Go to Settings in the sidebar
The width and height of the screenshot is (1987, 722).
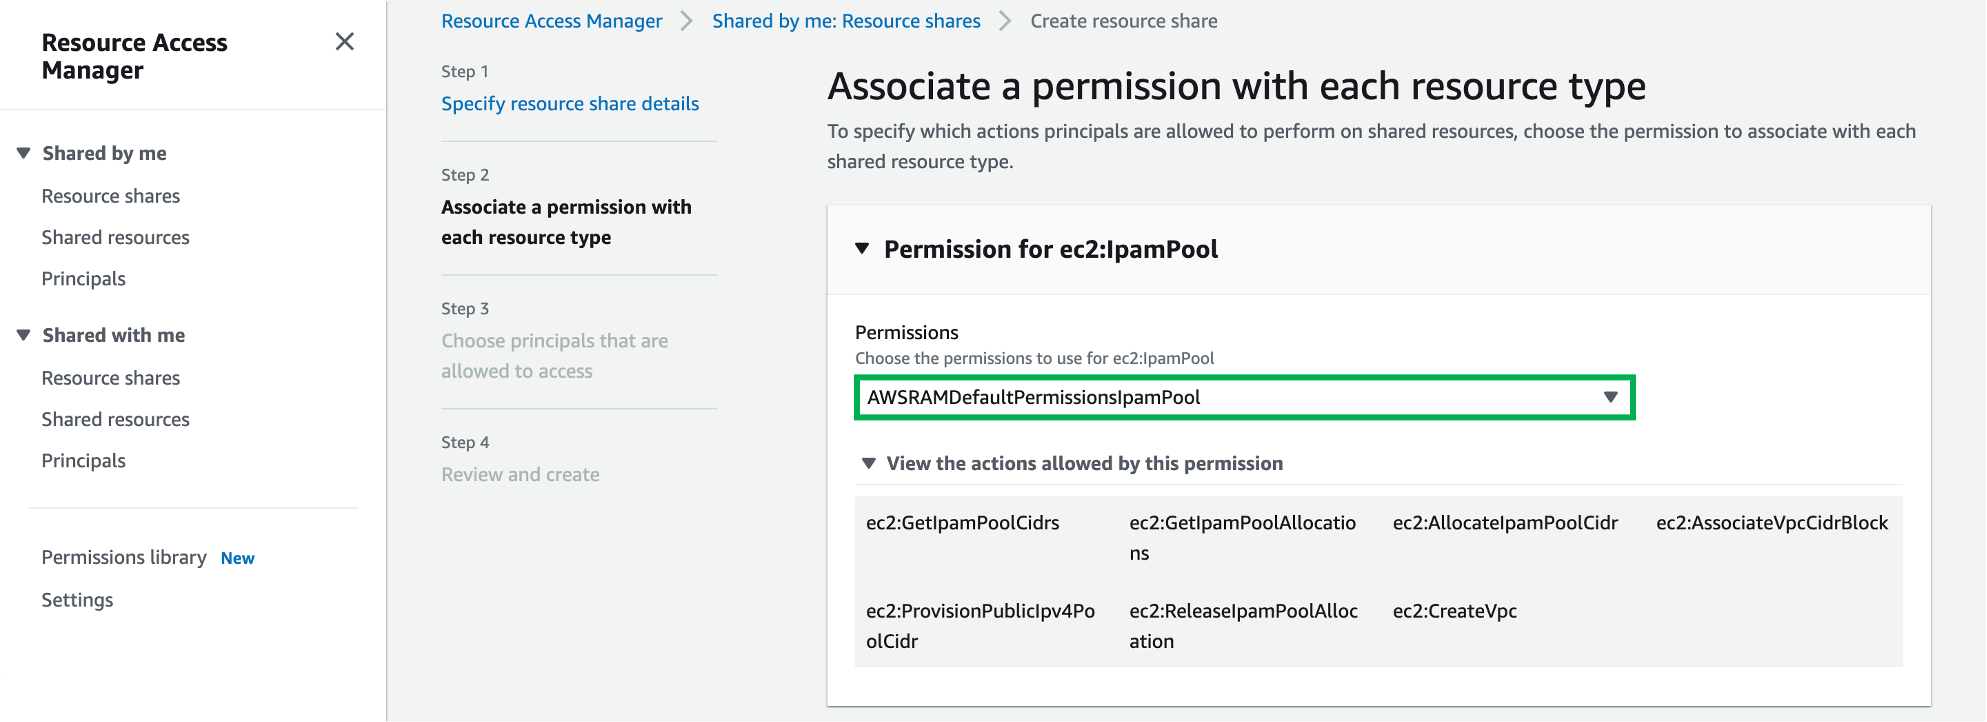pyautogui.click(x=77, y=600)
